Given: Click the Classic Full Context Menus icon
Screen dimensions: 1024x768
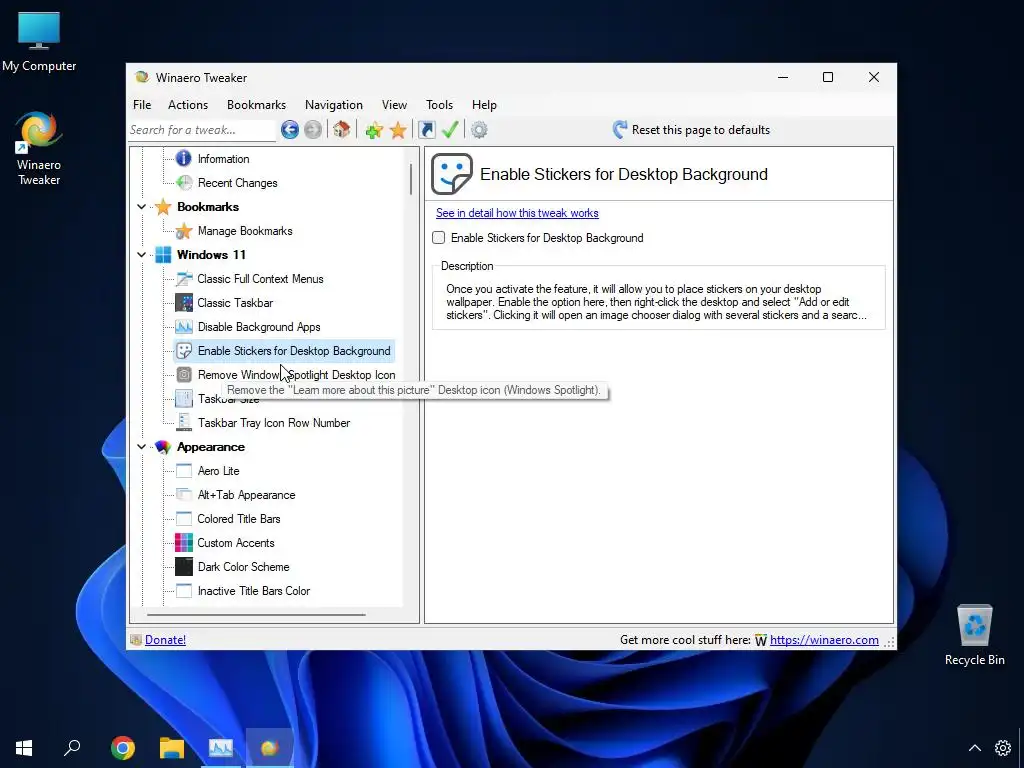Looking at the screenshot, I should point(184,279).
